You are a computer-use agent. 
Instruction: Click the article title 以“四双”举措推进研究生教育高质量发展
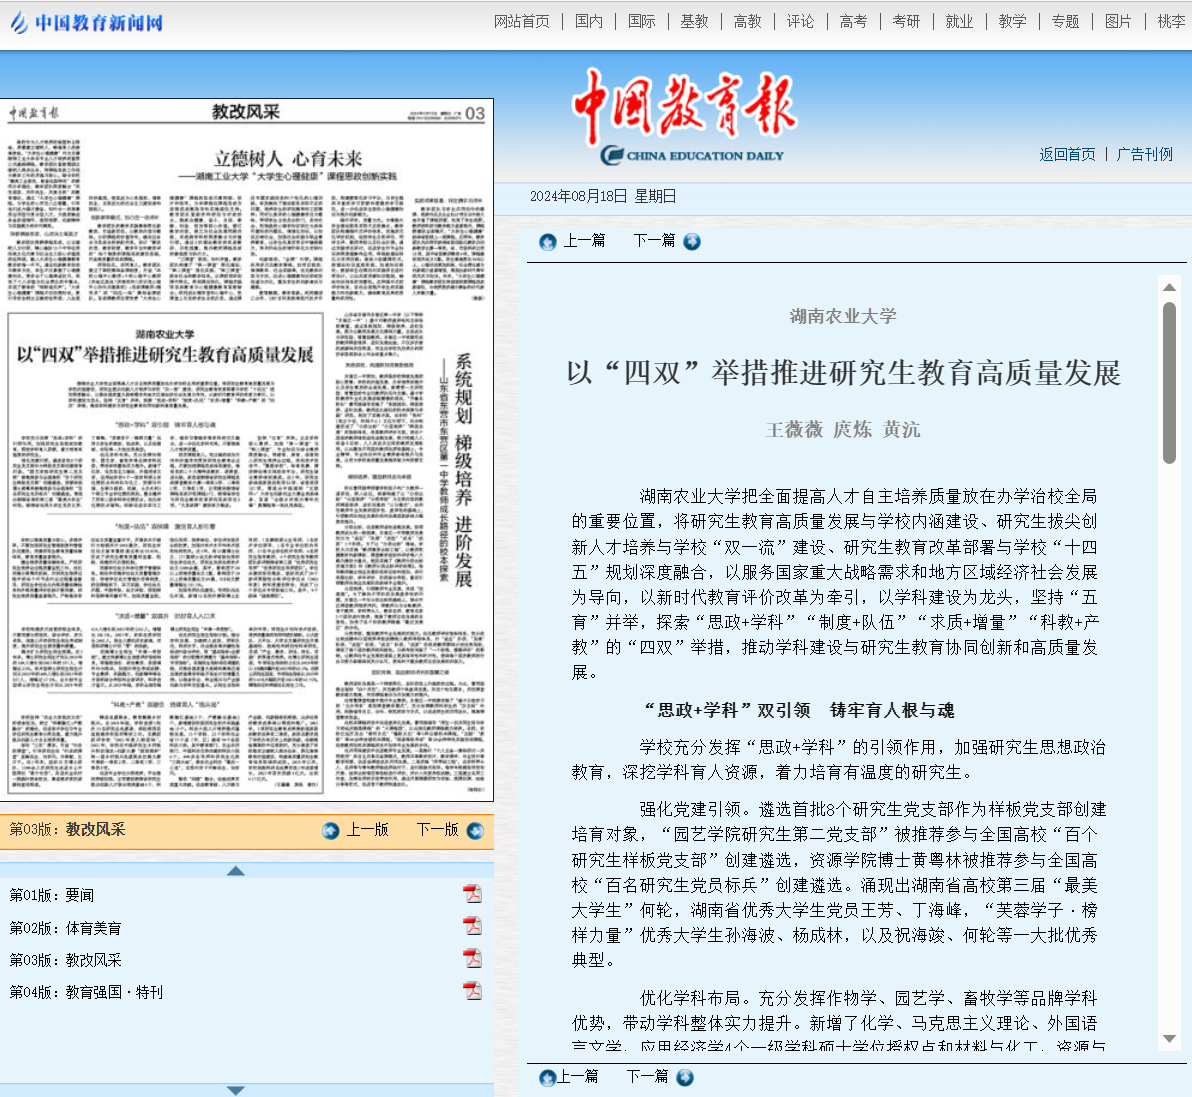(843, 373)
